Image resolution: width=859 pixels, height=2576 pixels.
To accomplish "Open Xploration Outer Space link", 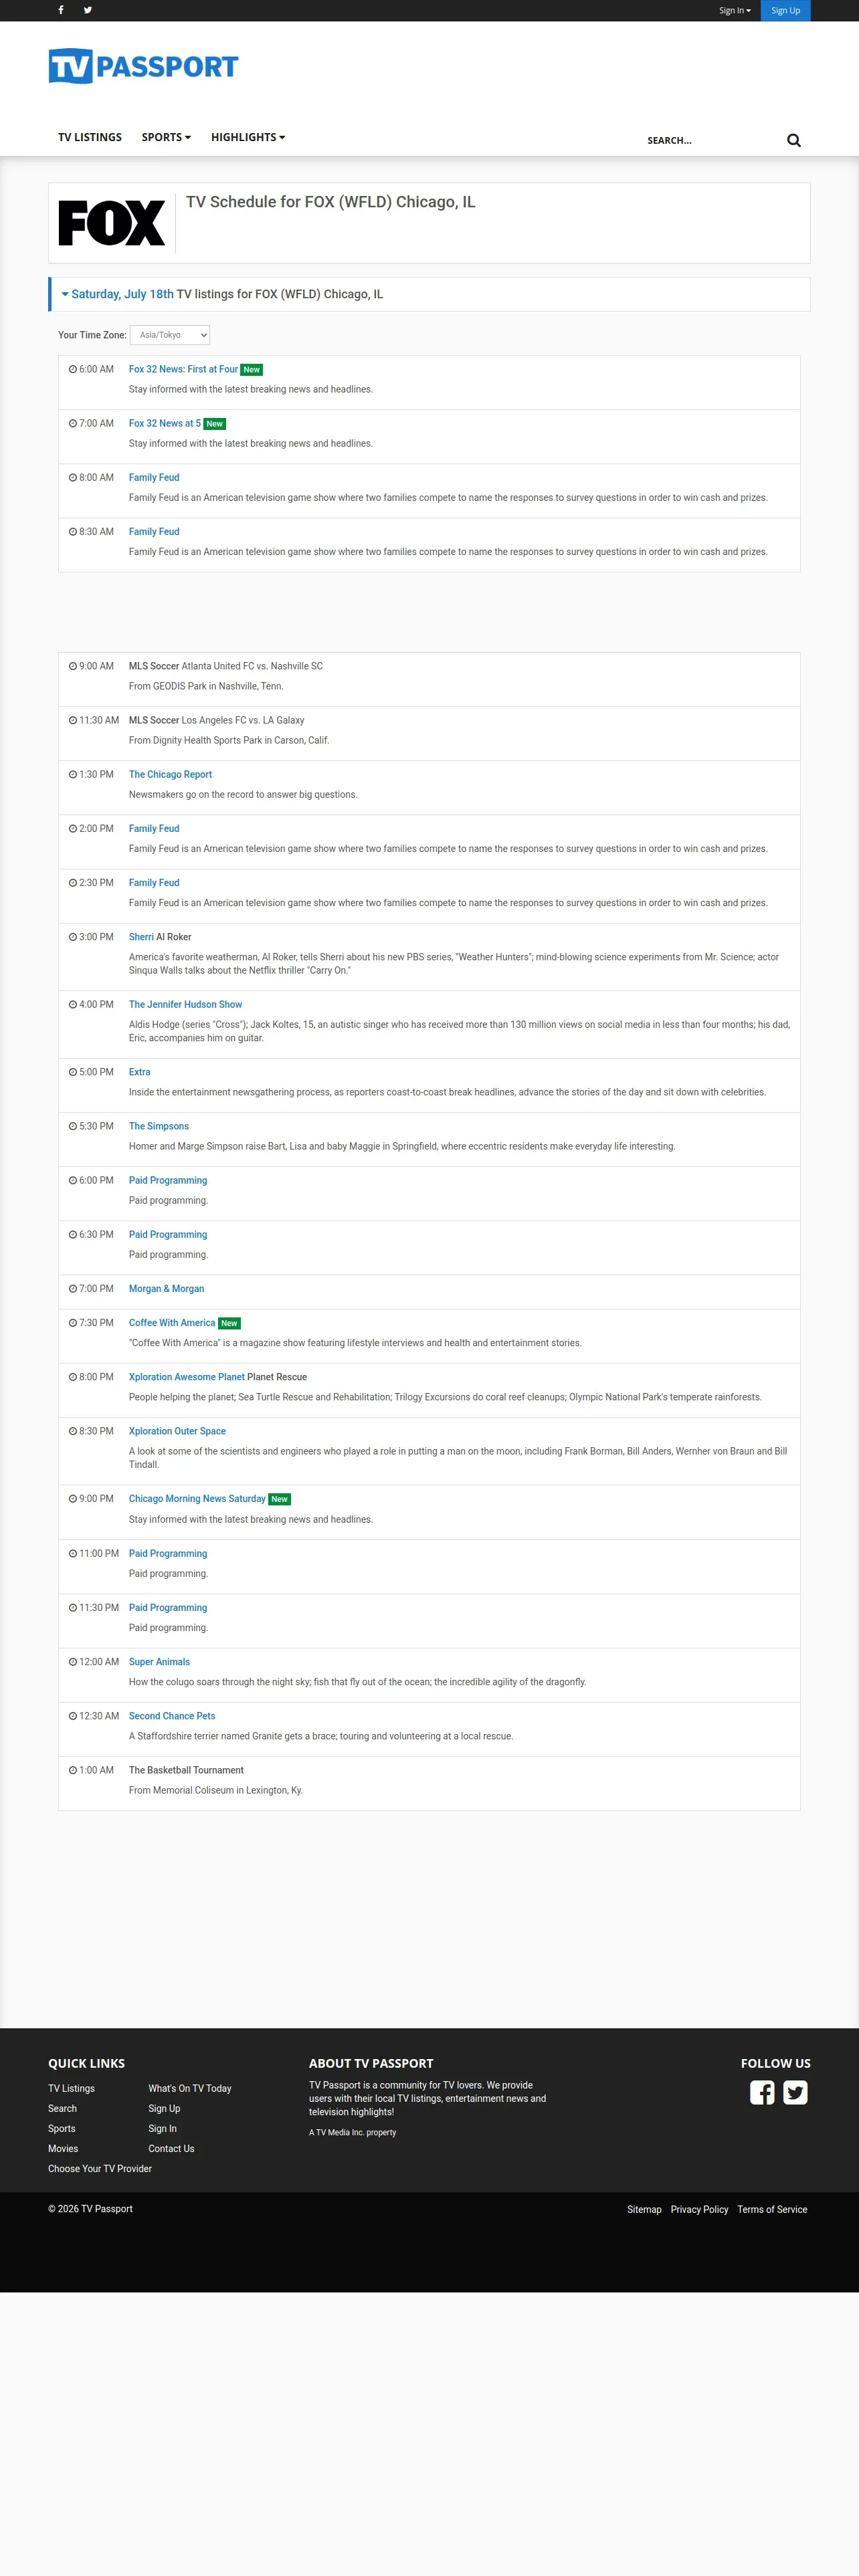I will pyautogui.click(x=177, y=1431).
